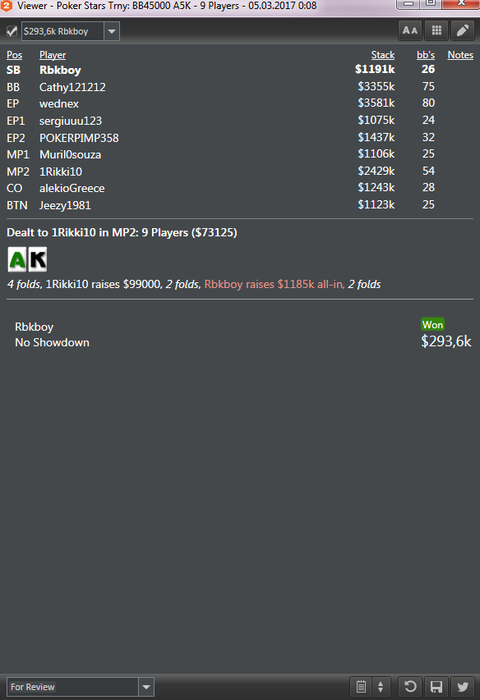Click the pencil edit icon
The image size is (480, 700).
(463, 31)
